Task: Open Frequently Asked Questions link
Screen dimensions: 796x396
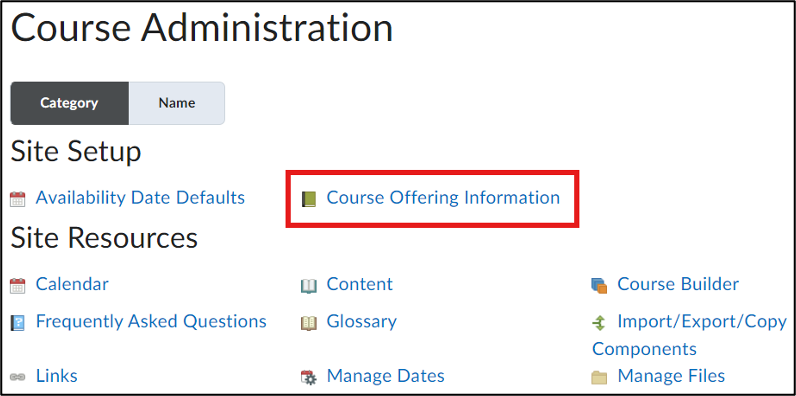Action: coord(151,321)
